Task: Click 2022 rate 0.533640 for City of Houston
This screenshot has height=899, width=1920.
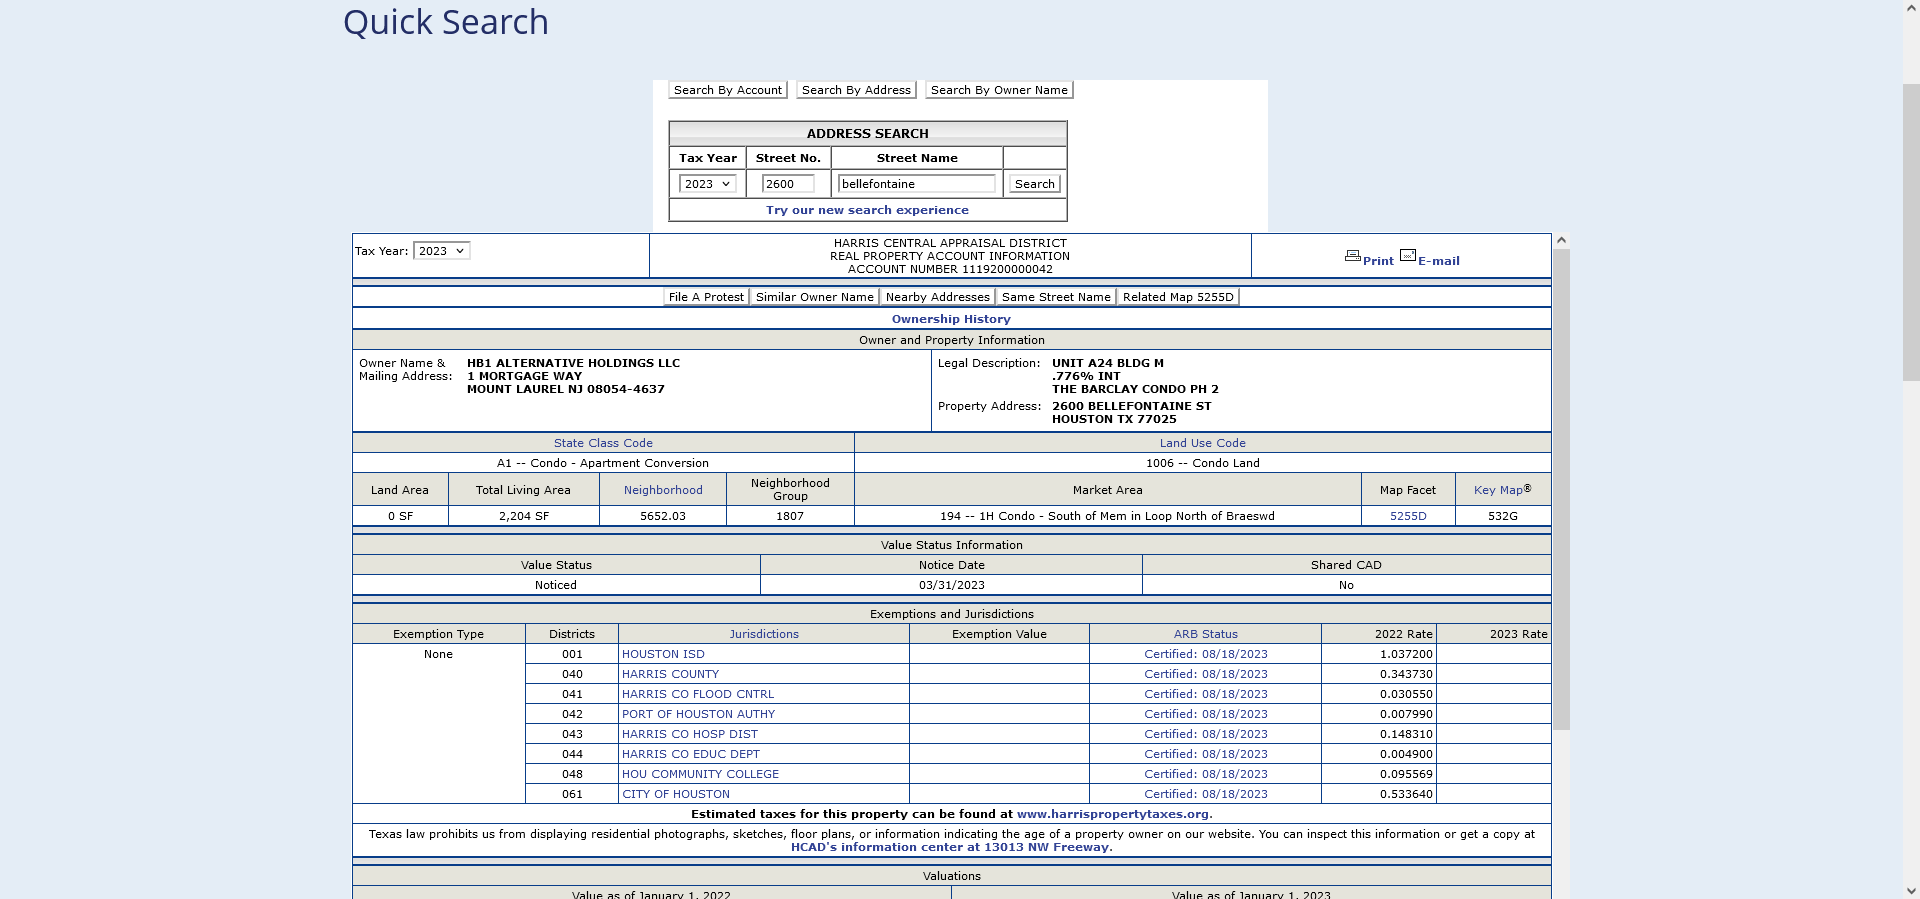Action: (x=1406, y=794)
